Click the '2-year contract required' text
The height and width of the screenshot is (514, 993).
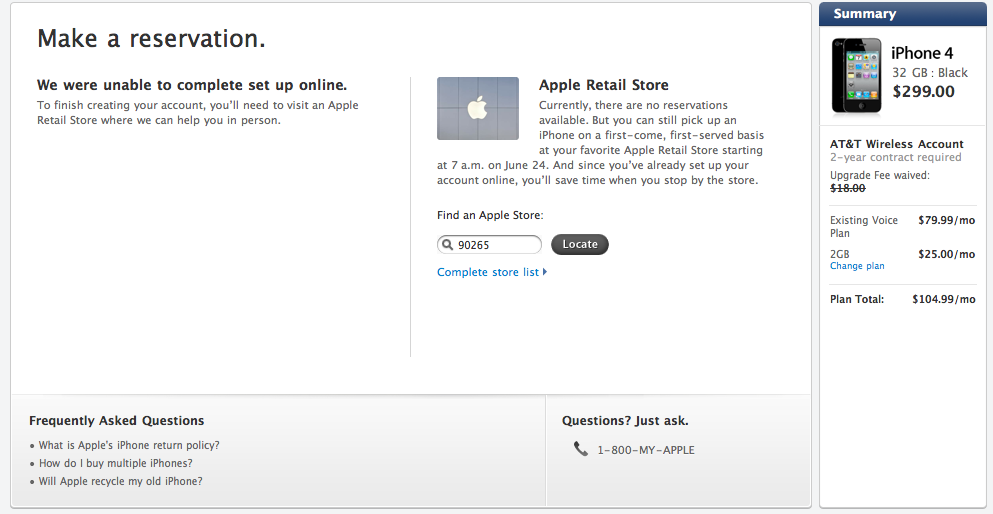pyautogui.click(x=895, y=157)
